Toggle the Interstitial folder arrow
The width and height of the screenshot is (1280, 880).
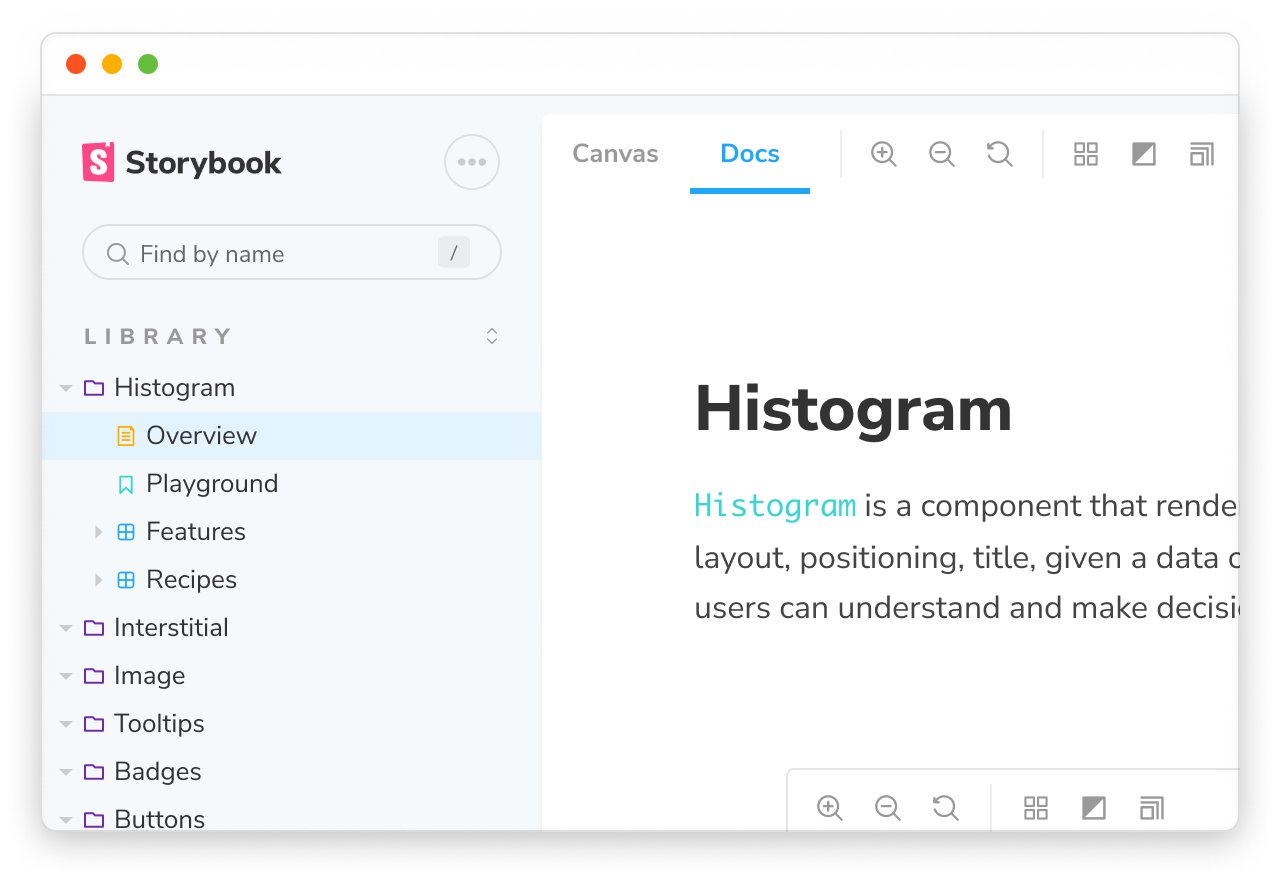tap(66, 628)
